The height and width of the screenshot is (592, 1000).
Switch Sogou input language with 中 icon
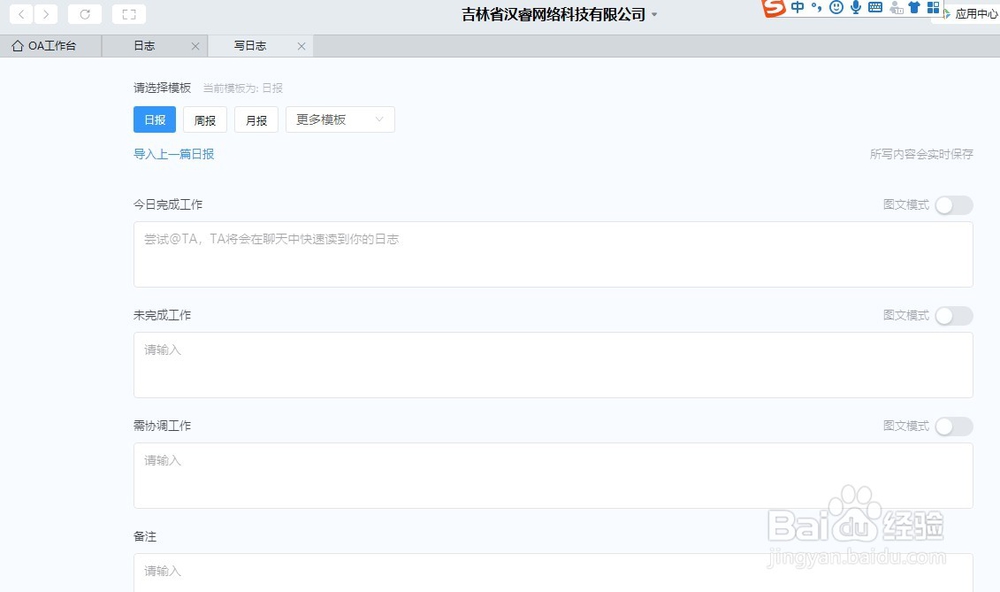[797, 7]
